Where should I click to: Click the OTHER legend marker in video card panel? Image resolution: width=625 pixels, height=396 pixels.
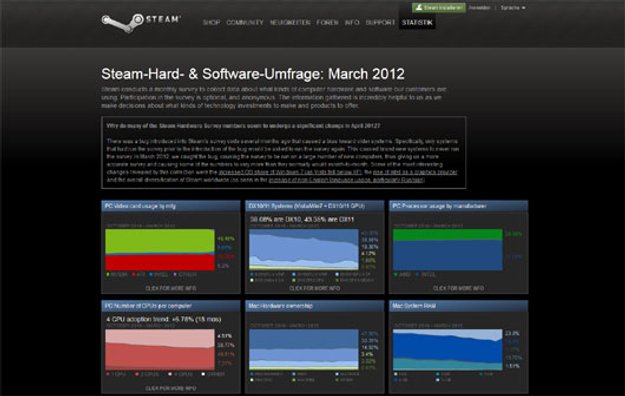[175, 275]
